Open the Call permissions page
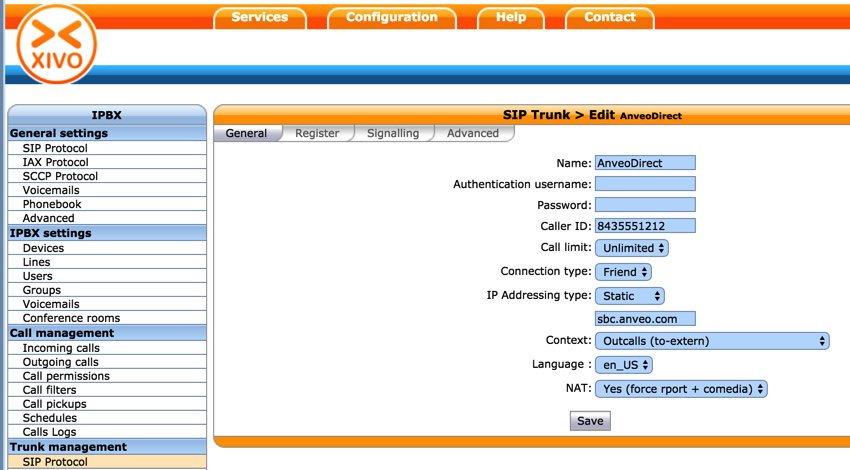The width and height of the screenshot is (850, 470). pos(107,376)
